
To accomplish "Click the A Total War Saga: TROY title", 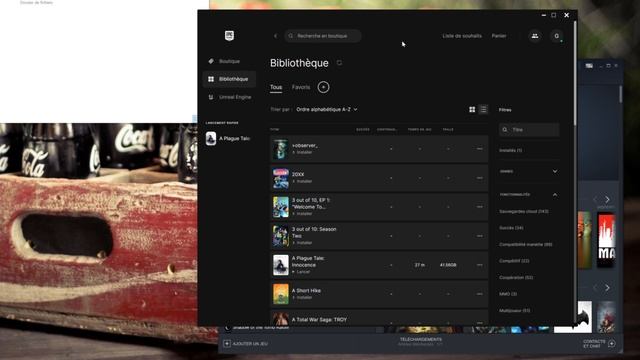I will tap(319, 320).
